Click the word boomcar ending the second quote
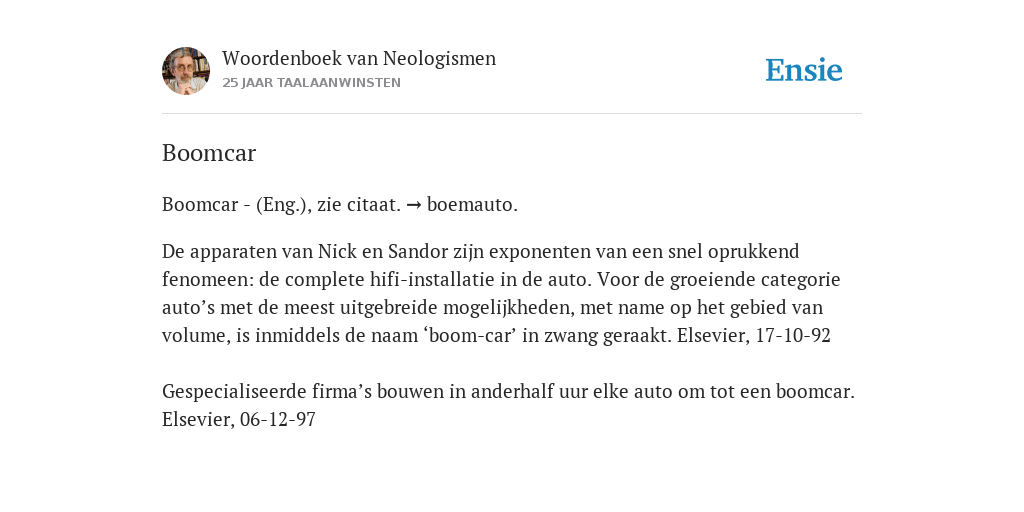This screenshot has width=1024, height=512. point(815,392)
